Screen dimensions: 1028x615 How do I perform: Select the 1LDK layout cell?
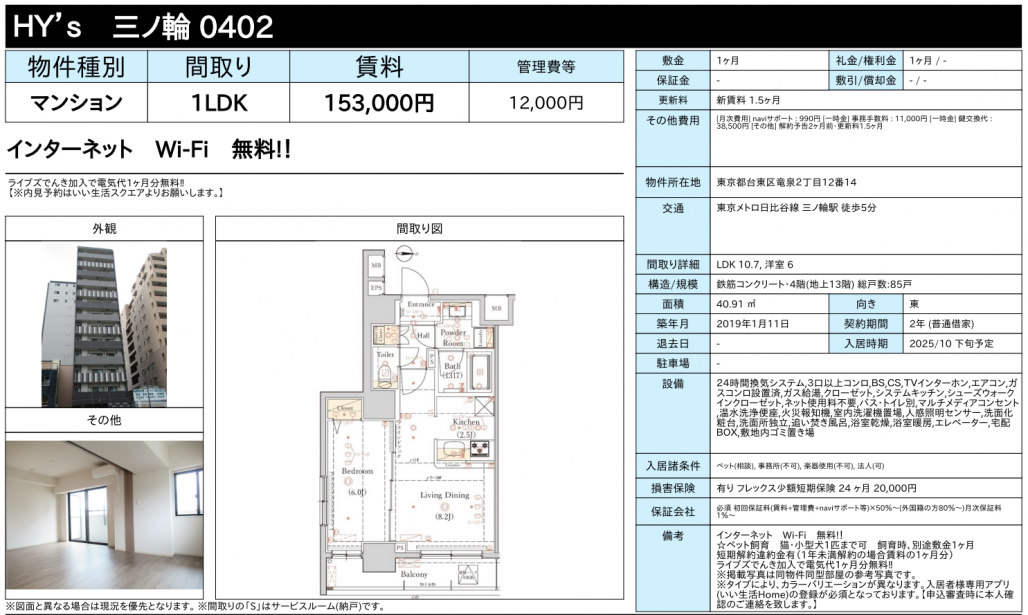[x=220, y=102]
